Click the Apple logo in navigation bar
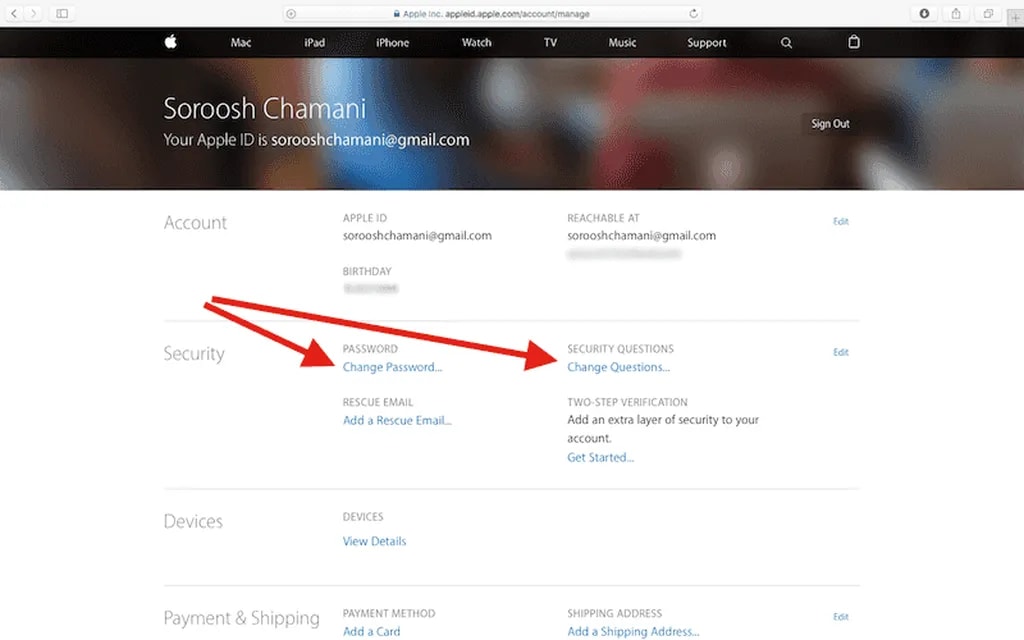The width and height of the screenshot is (1024, 640). point(170,42)
